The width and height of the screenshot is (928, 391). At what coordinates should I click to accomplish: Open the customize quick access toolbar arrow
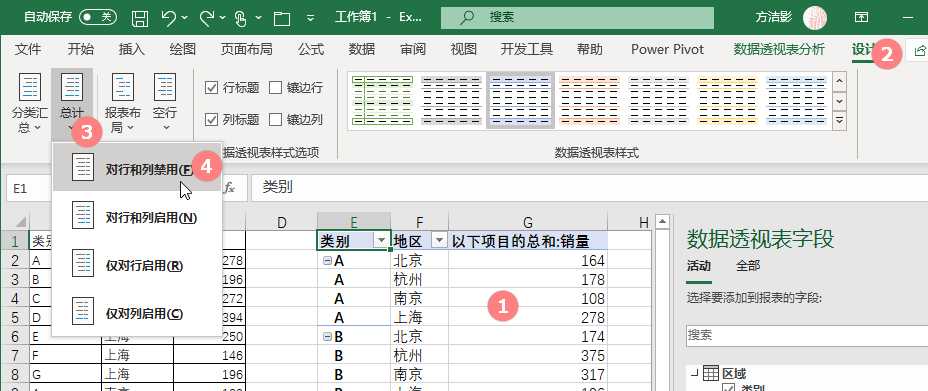311,18
